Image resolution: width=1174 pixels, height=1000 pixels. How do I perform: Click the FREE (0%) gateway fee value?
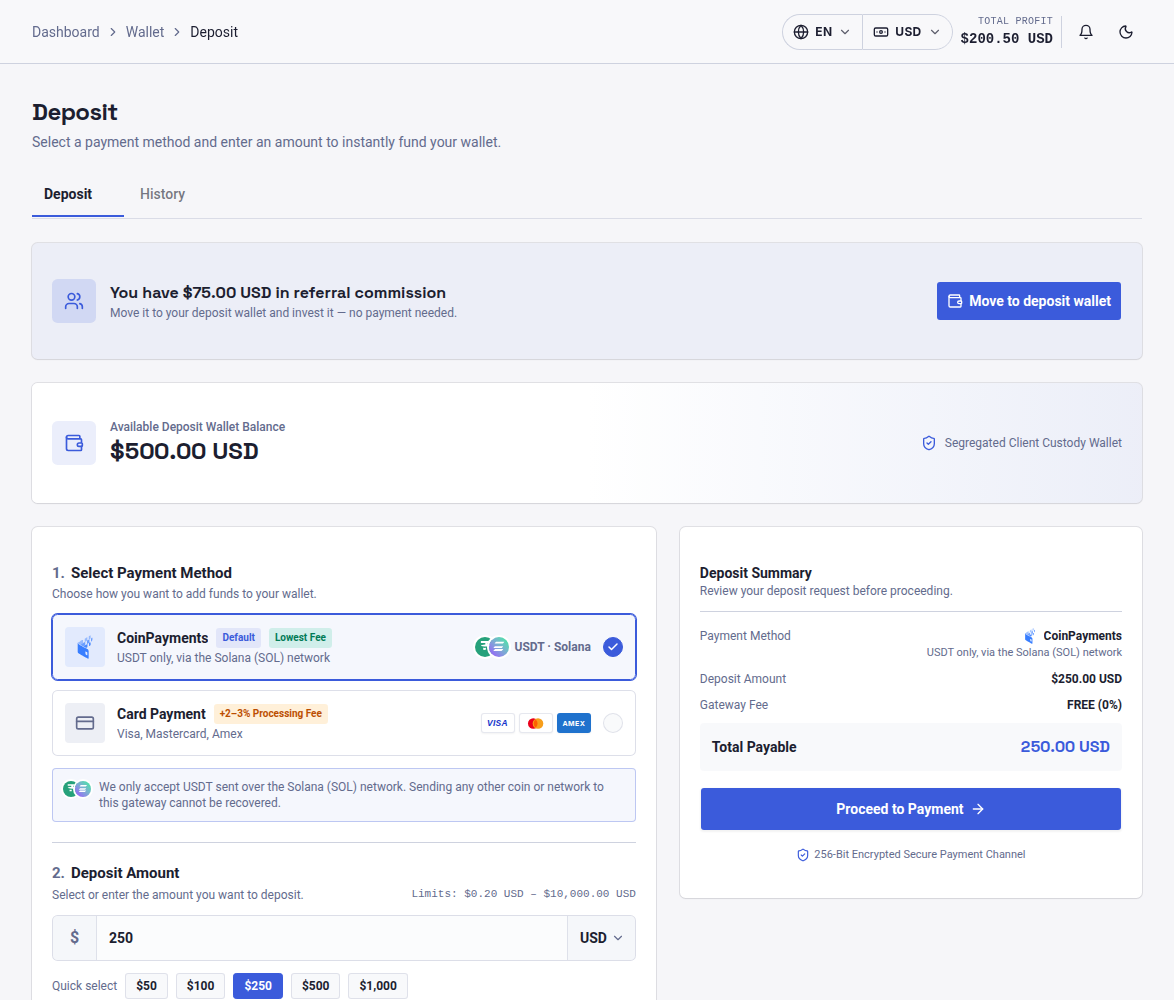tap(1094, 705)
